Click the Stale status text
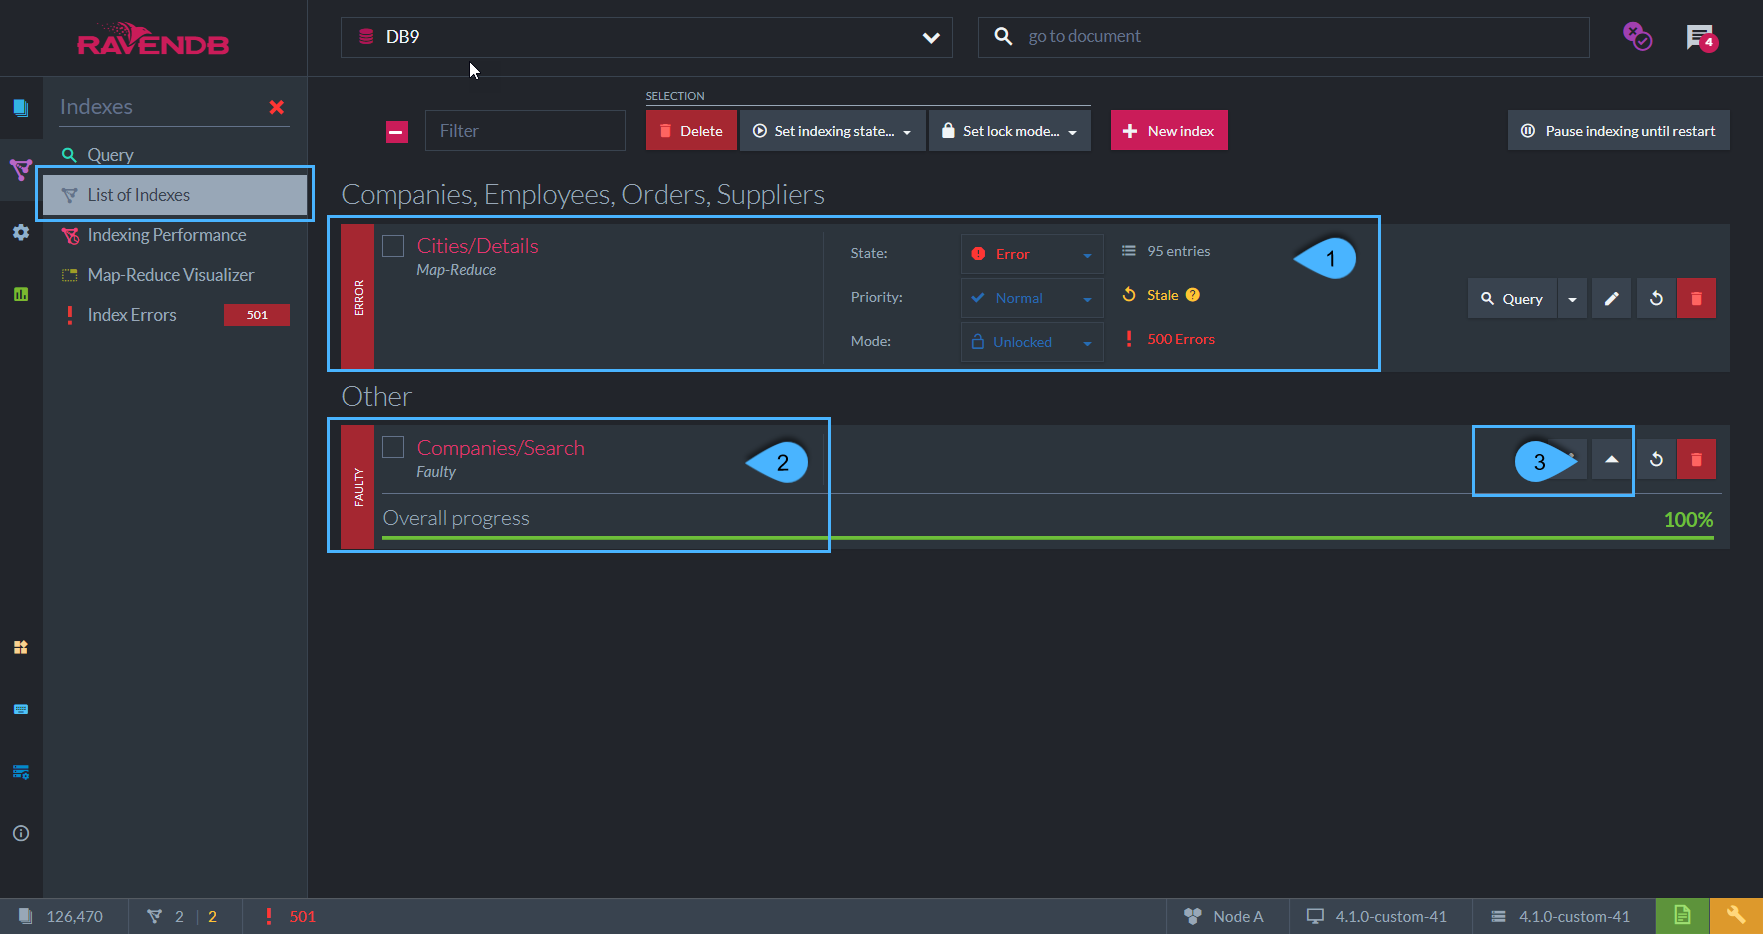Image resolution: width=1763 pixels, height=934 pixels. click(x=1162, y=295)
